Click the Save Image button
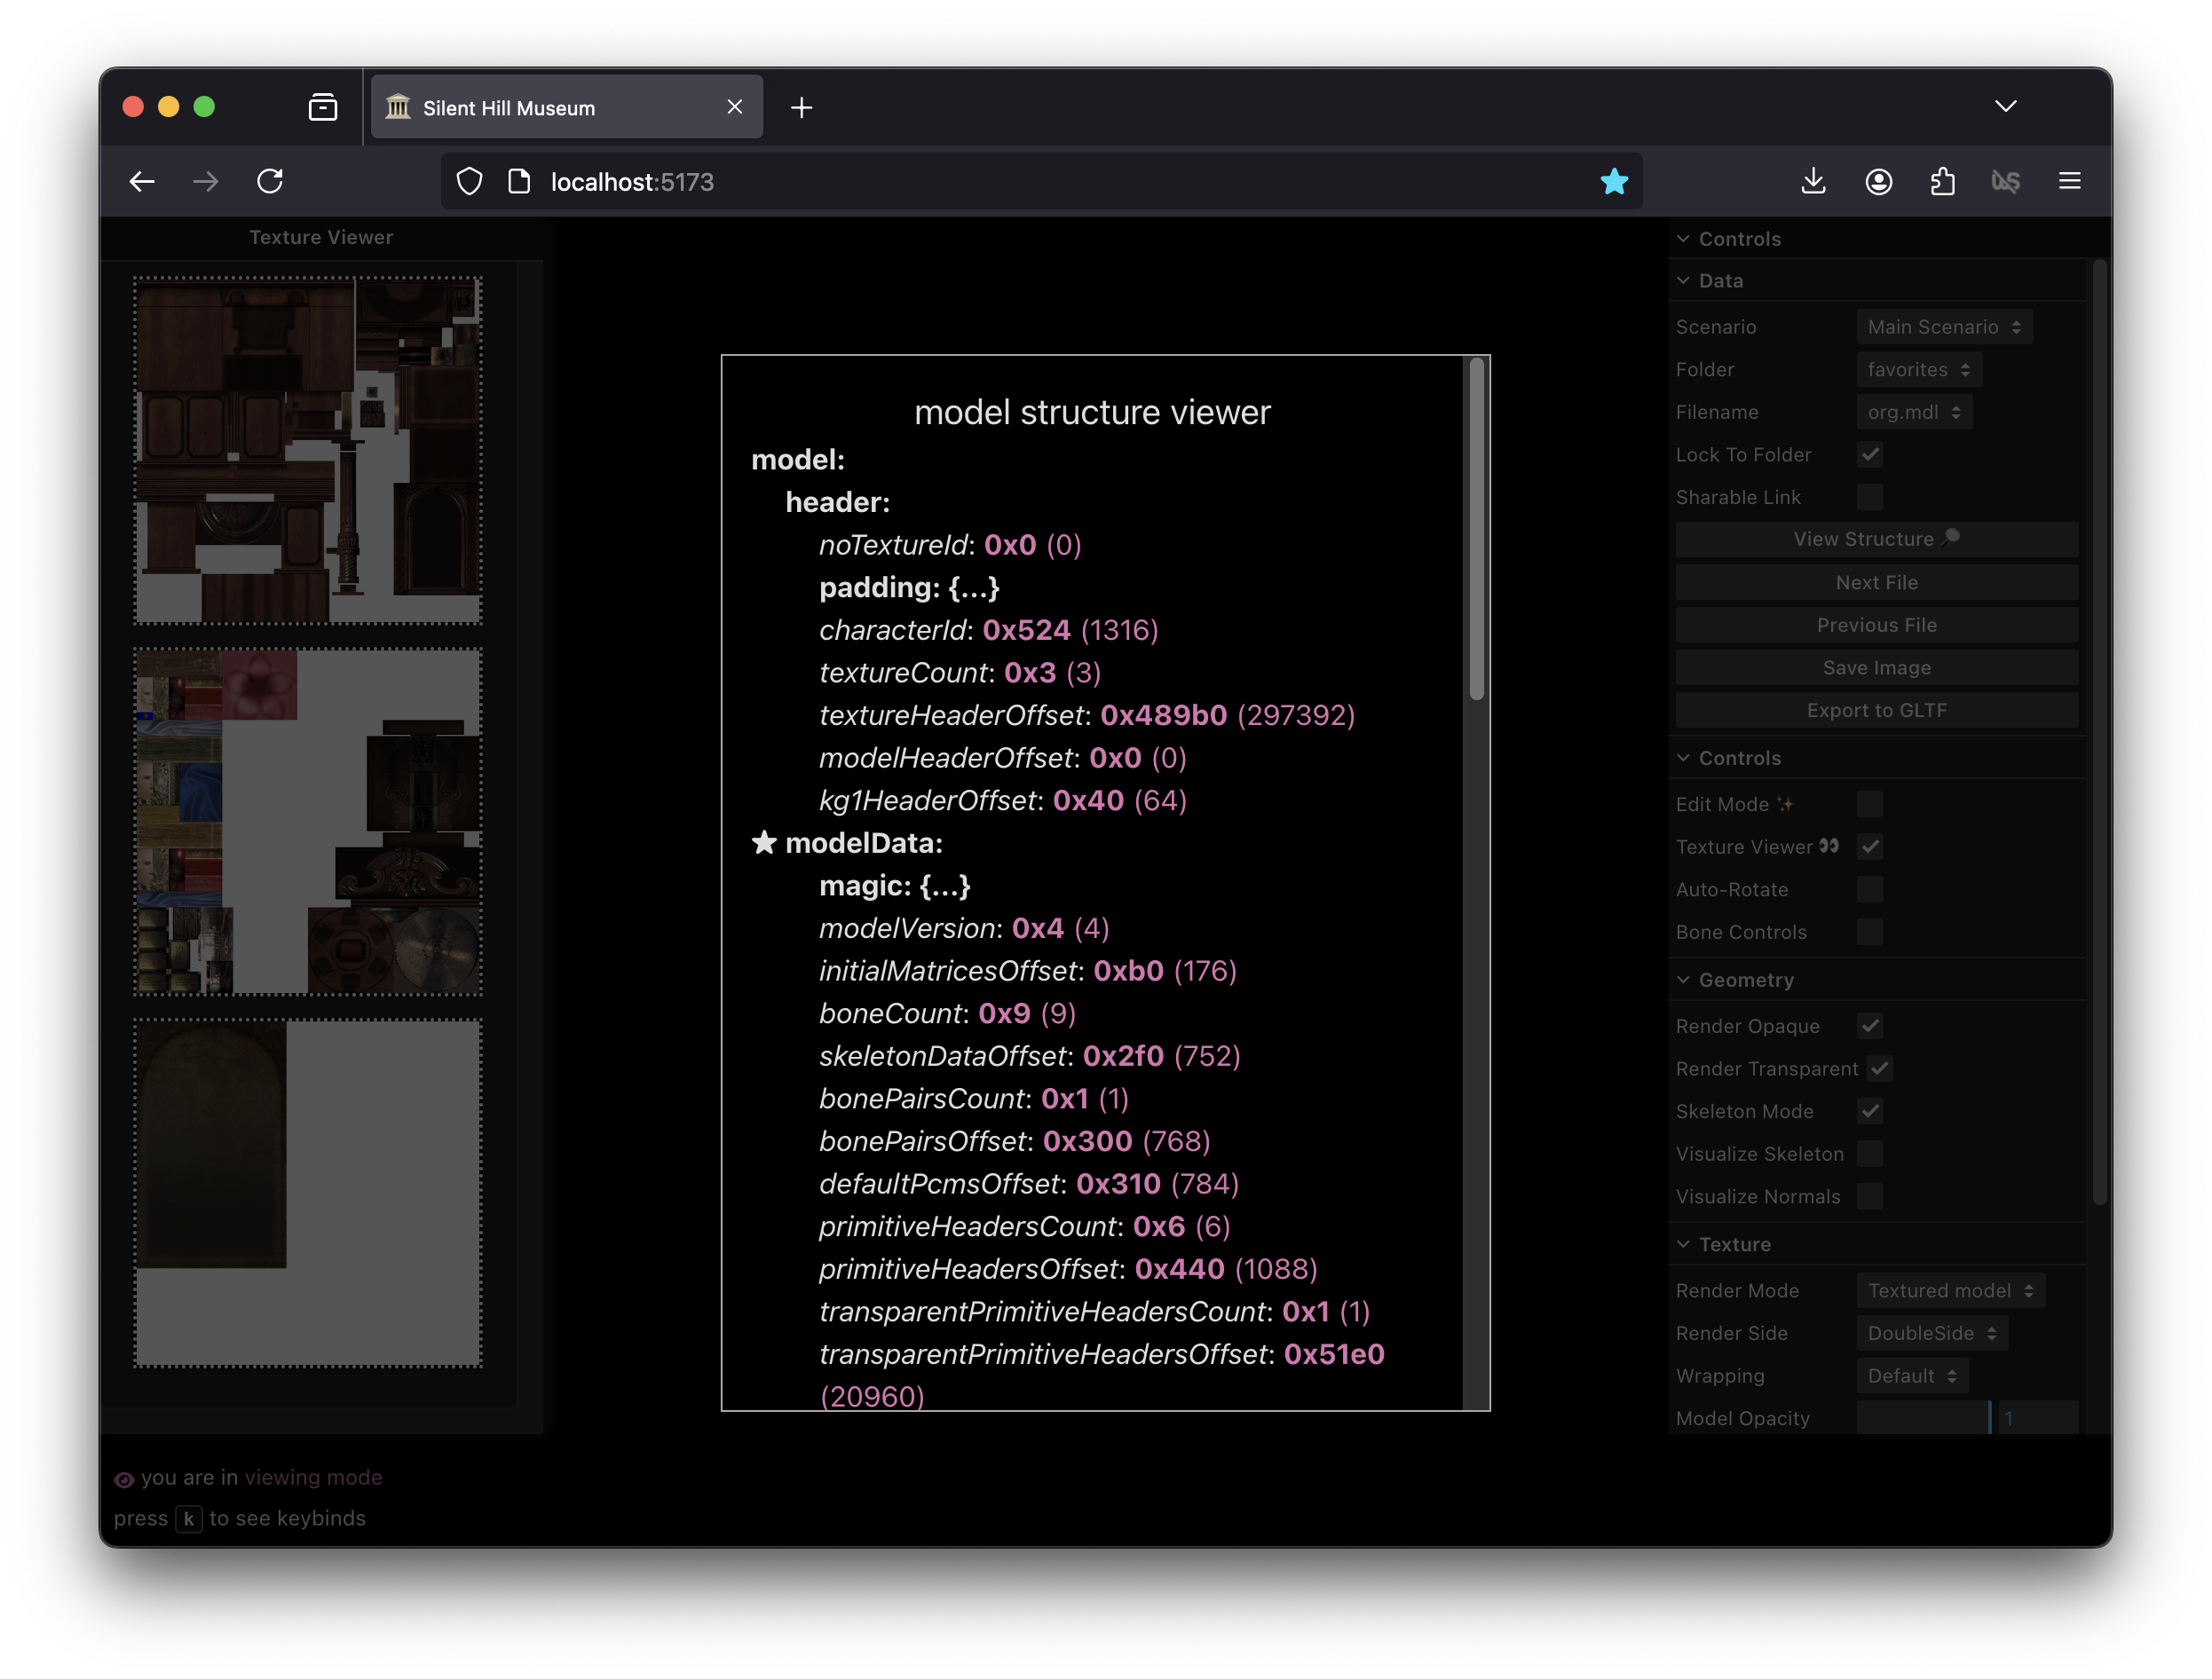The image size is (2212, 1679). click(1875, 666)
